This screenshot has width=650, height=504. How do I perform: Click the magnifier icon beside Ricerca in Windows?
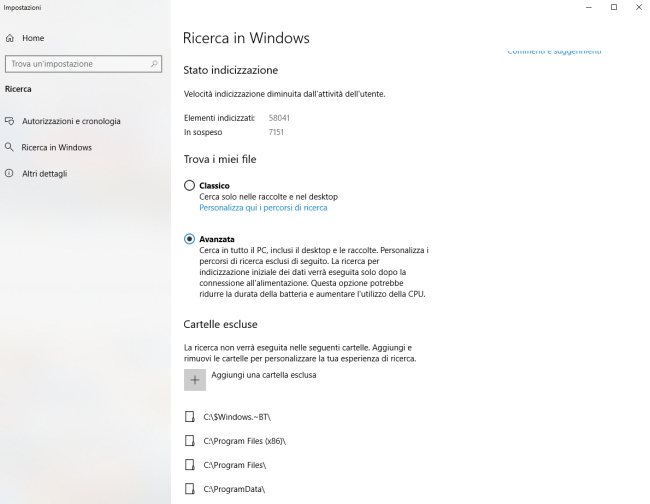click(x=9, y=147)
